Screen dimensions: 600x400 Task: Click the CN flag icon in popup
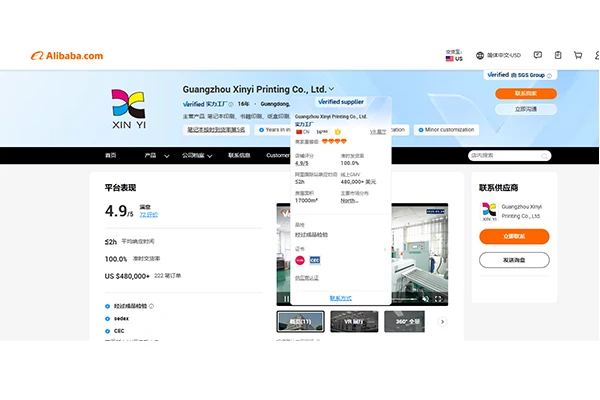pyautogui.click(x=299, y=132)
